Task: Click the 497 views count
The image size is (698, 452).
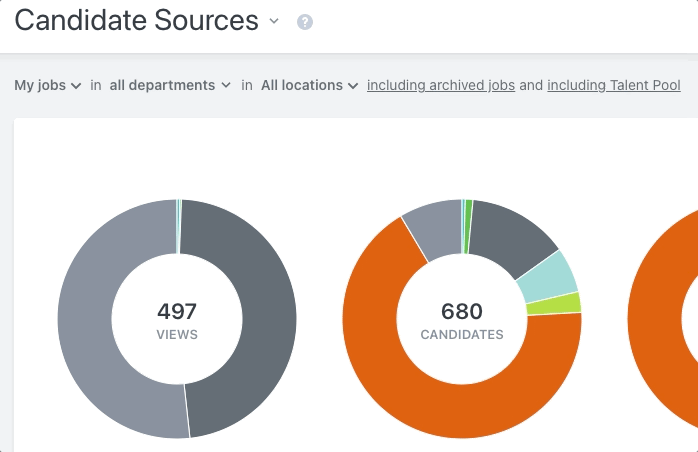Action: click(x=177, y=311)
